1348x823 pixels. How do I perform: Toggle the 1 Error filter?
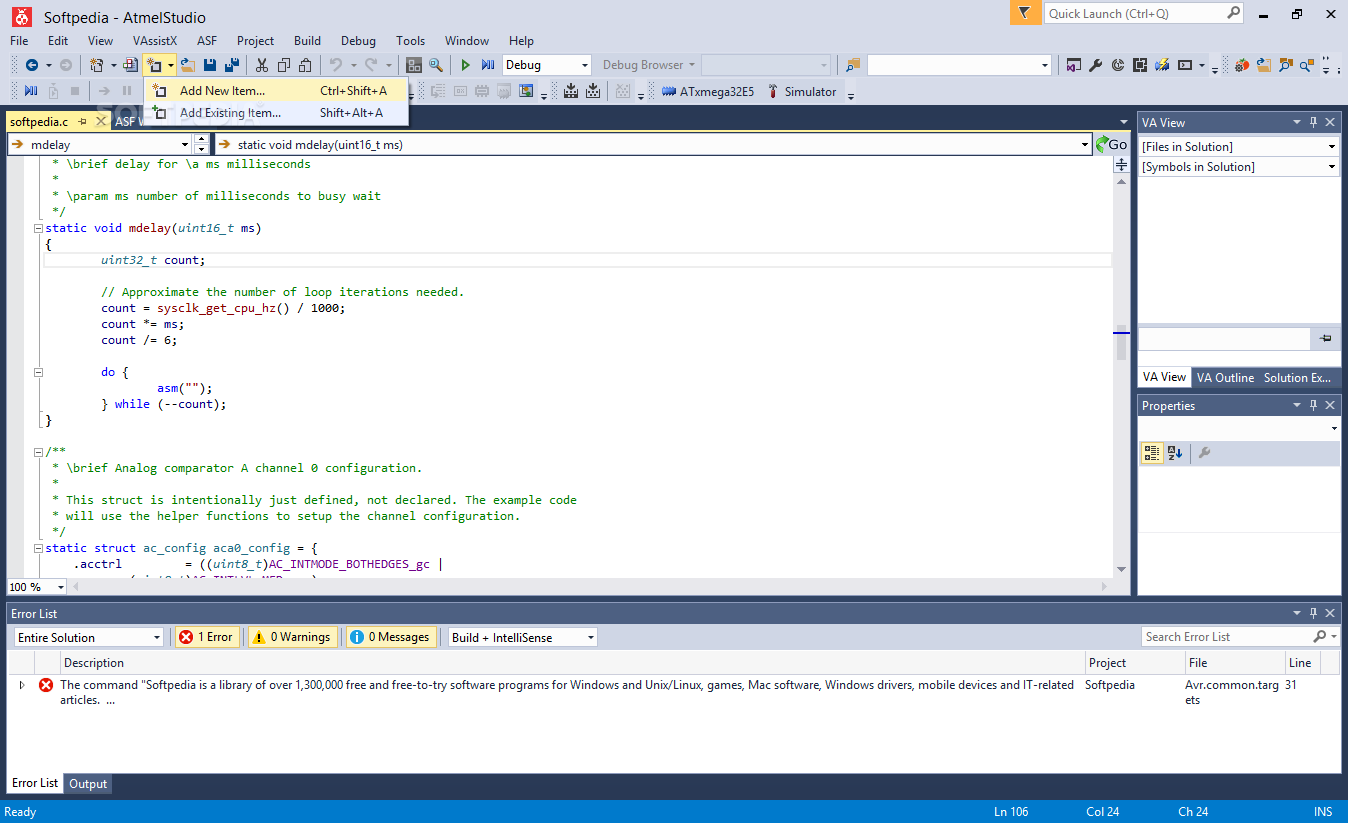pyautogui.click(x=207, y=637)
